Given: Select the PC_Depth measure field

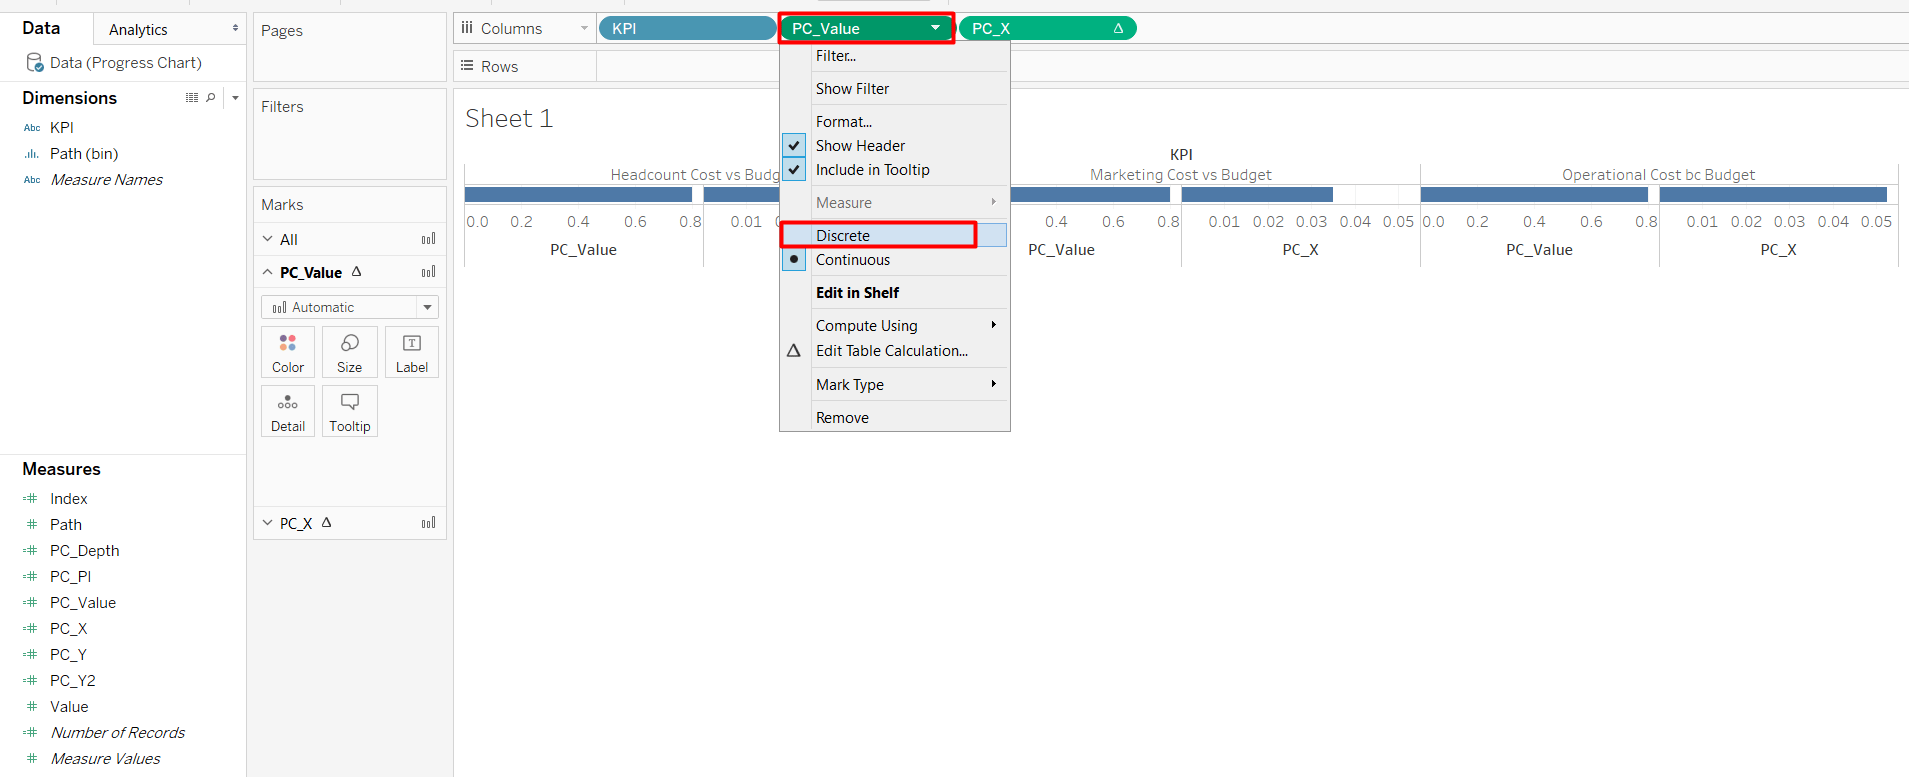Looking at the screenshot, I should (x=84, y=551).
